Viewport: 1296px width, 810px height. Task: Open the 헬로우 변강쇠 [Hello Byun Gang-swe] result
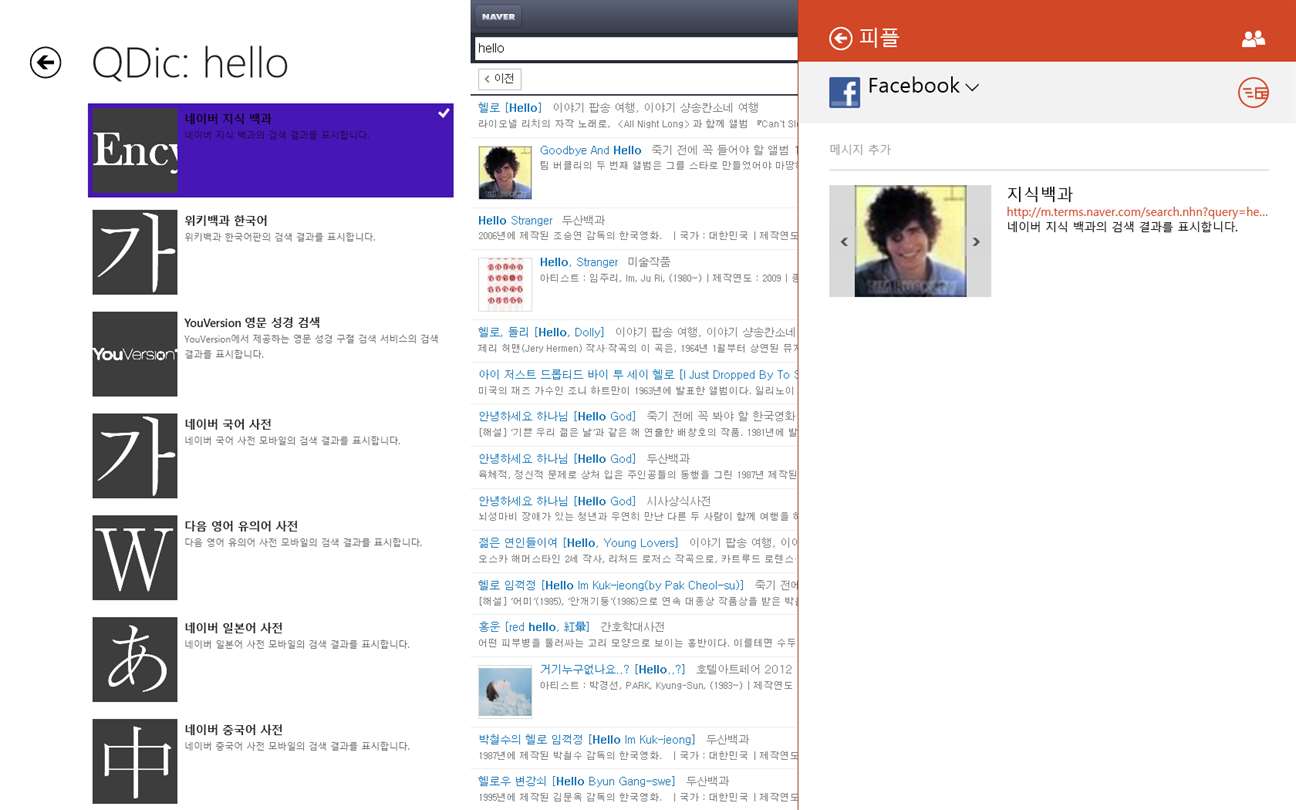click(576, 781)
